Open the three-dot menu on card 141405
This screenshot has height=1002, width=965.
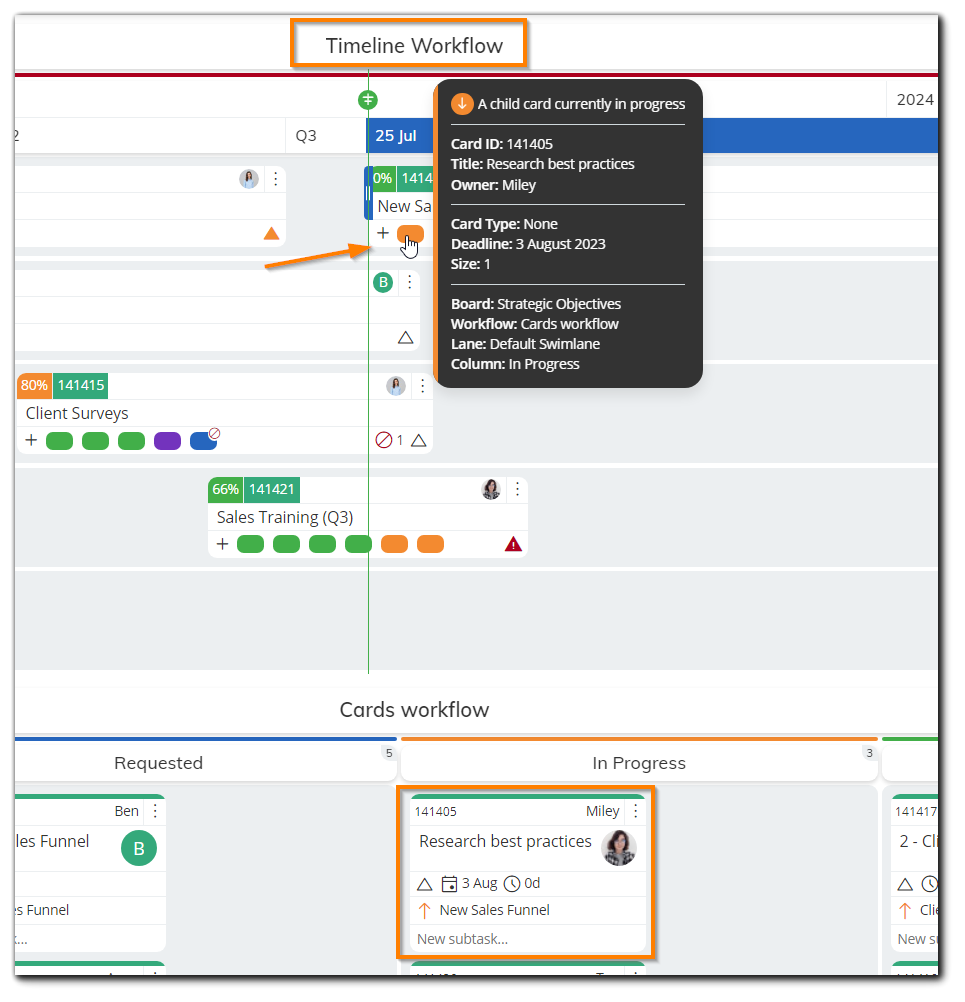pyautogui.click(x=637, y=811)
